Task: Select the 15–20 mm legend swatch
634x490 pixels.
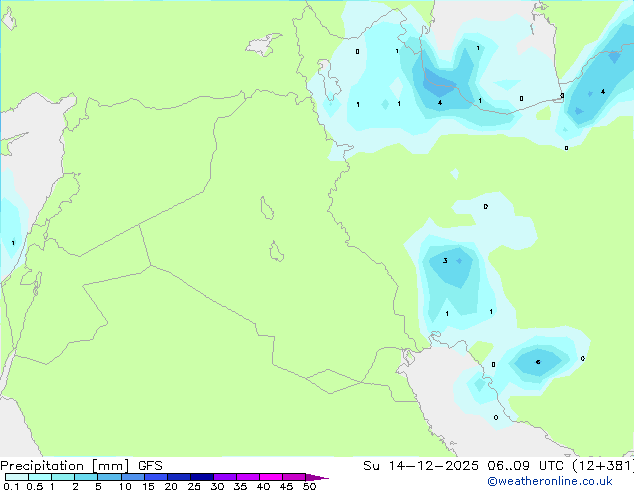Action: point(156,477)
